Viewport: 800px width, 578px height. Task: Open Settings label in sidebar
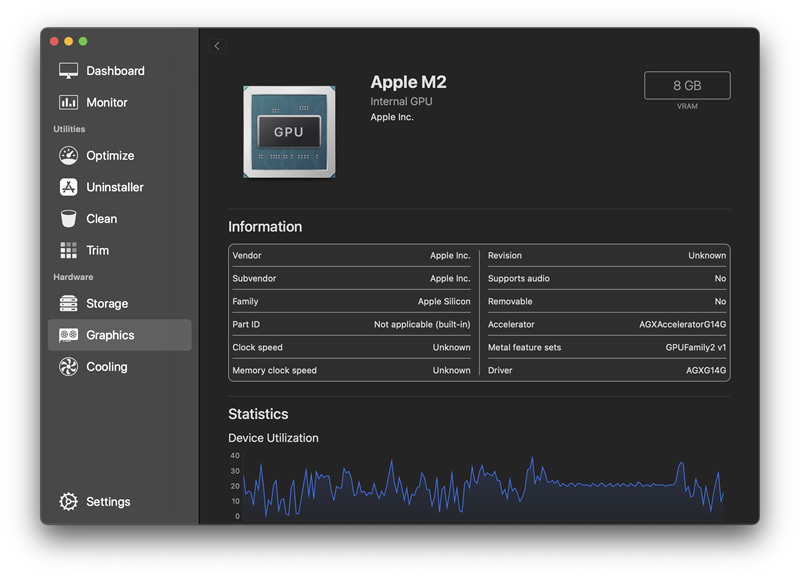coord(108,501)
